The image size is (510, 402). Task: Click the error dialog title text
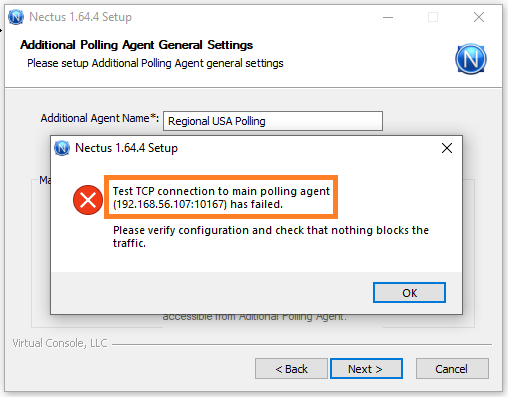click(x=126, y=148)
